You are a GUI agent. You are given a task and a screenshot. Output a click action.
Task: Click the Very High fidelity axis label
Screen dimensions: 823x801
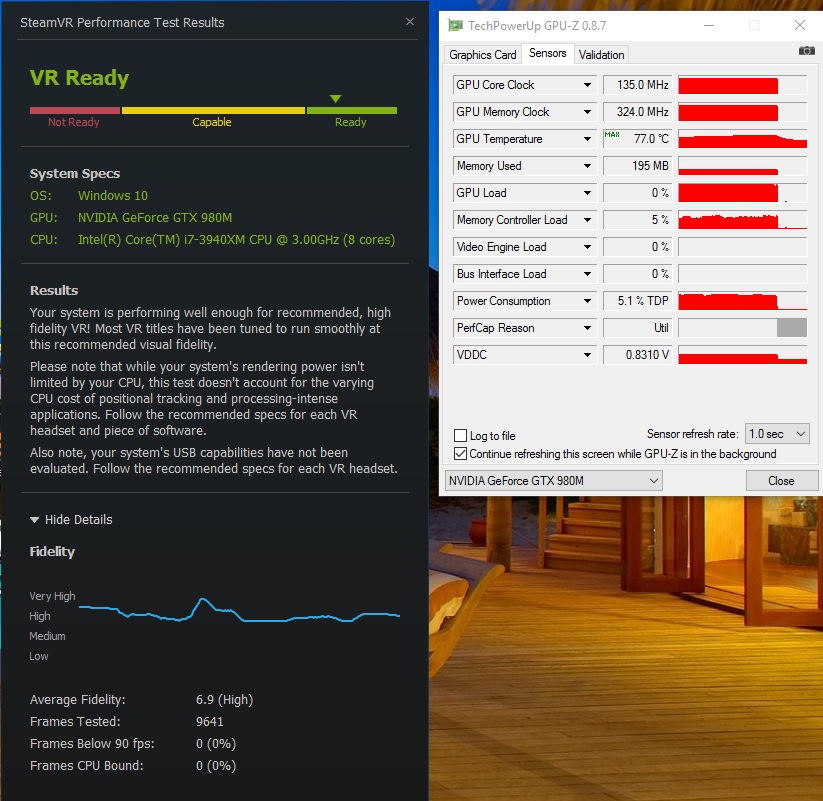pyautogui.click(x=52, y=596)
